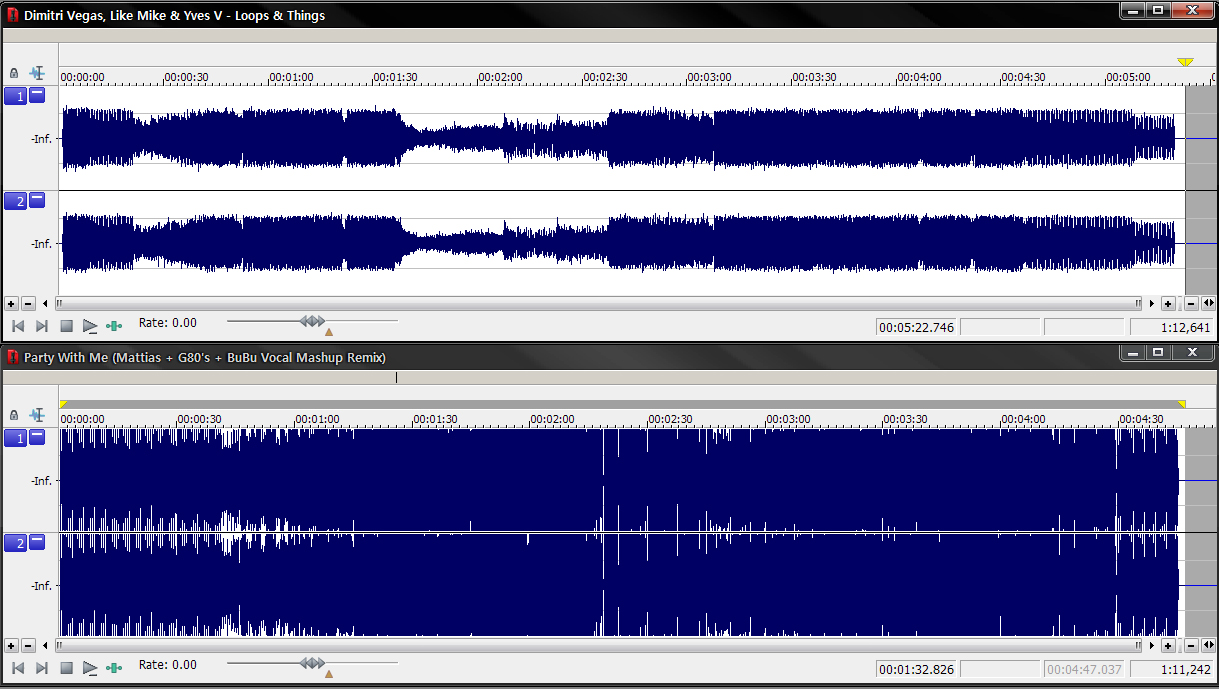Go to end in the Loops & Things window
The height and width of the screenshot is (689, 1219).
42,326
